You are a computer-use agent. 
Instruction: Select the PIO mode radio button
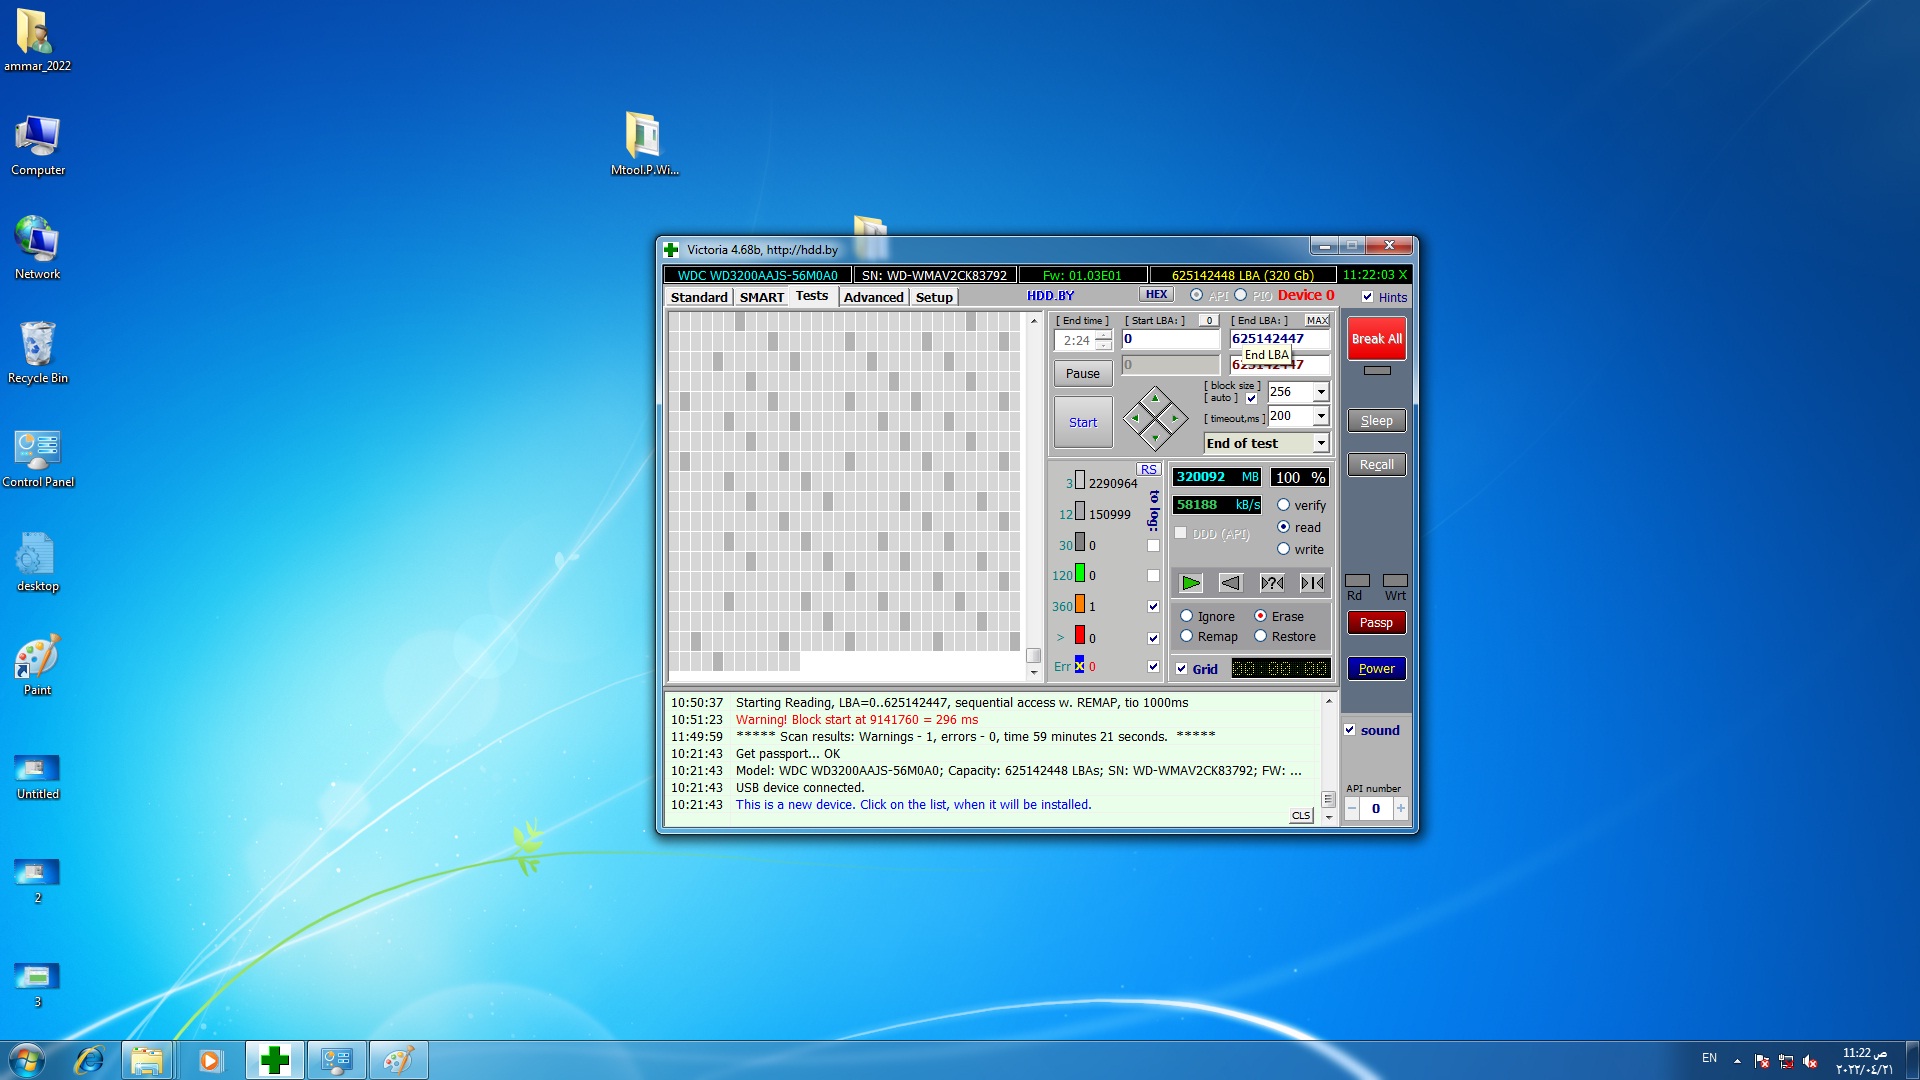pos(1241,295)
